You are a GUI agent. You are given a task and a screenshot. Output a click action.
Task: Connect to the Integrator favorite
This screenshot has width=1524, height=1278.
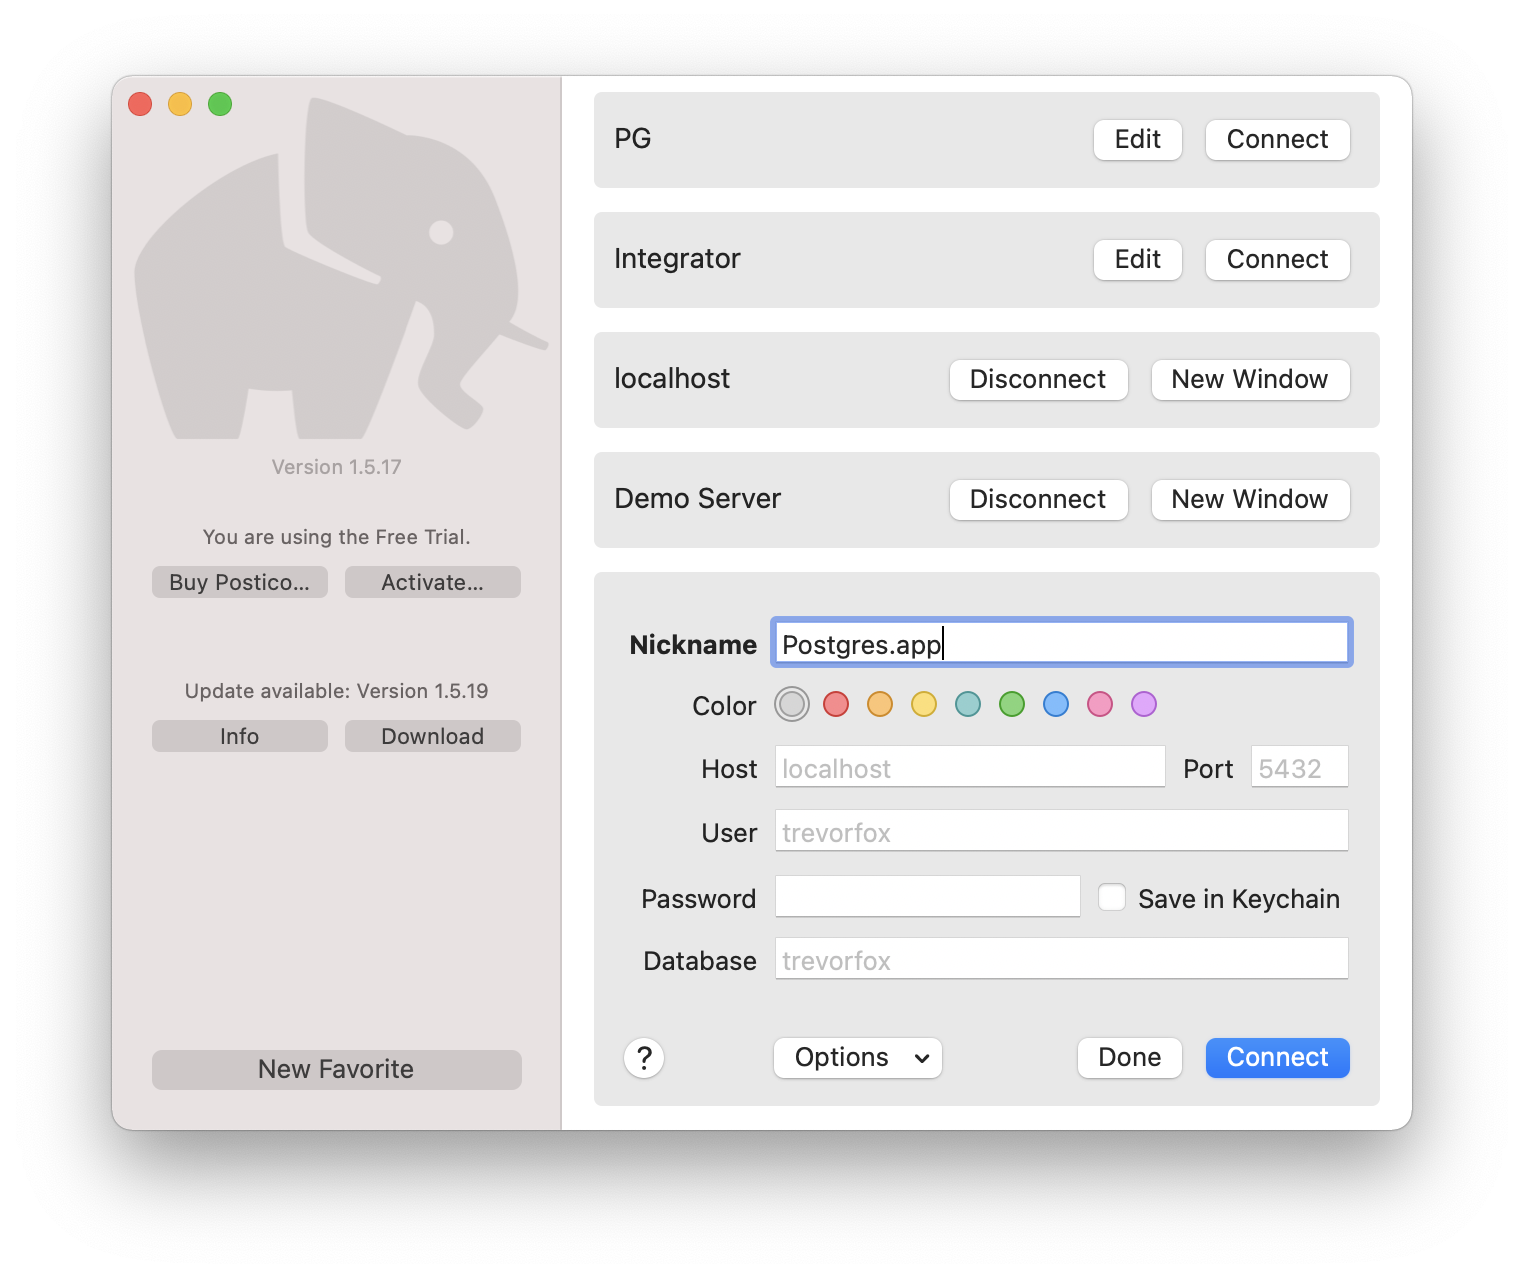tap(1278, 259)
